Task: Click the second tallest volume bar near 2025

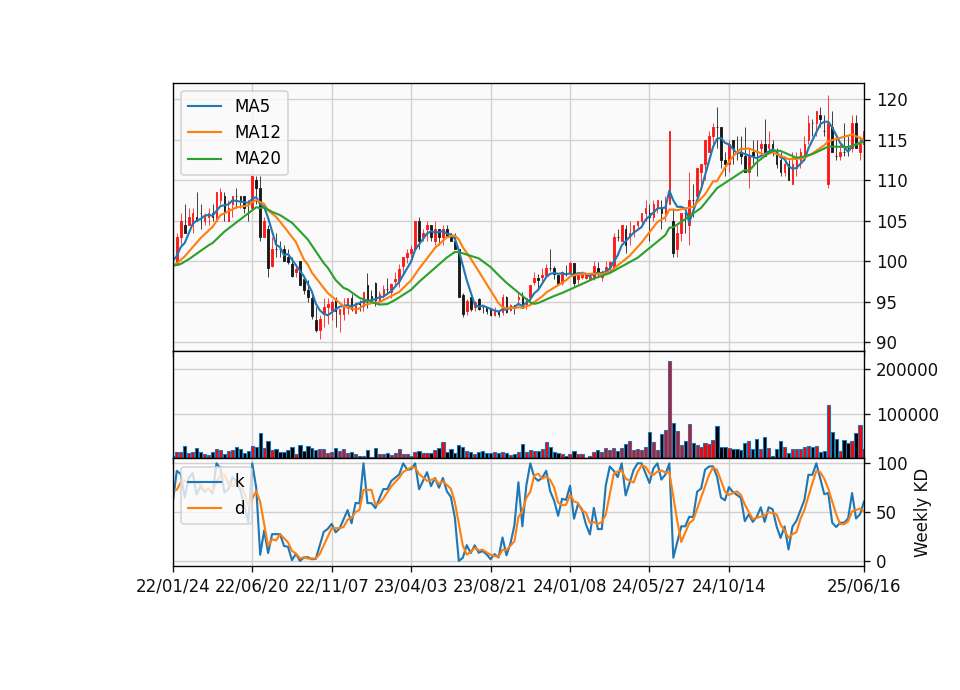Action: (829, 432)
